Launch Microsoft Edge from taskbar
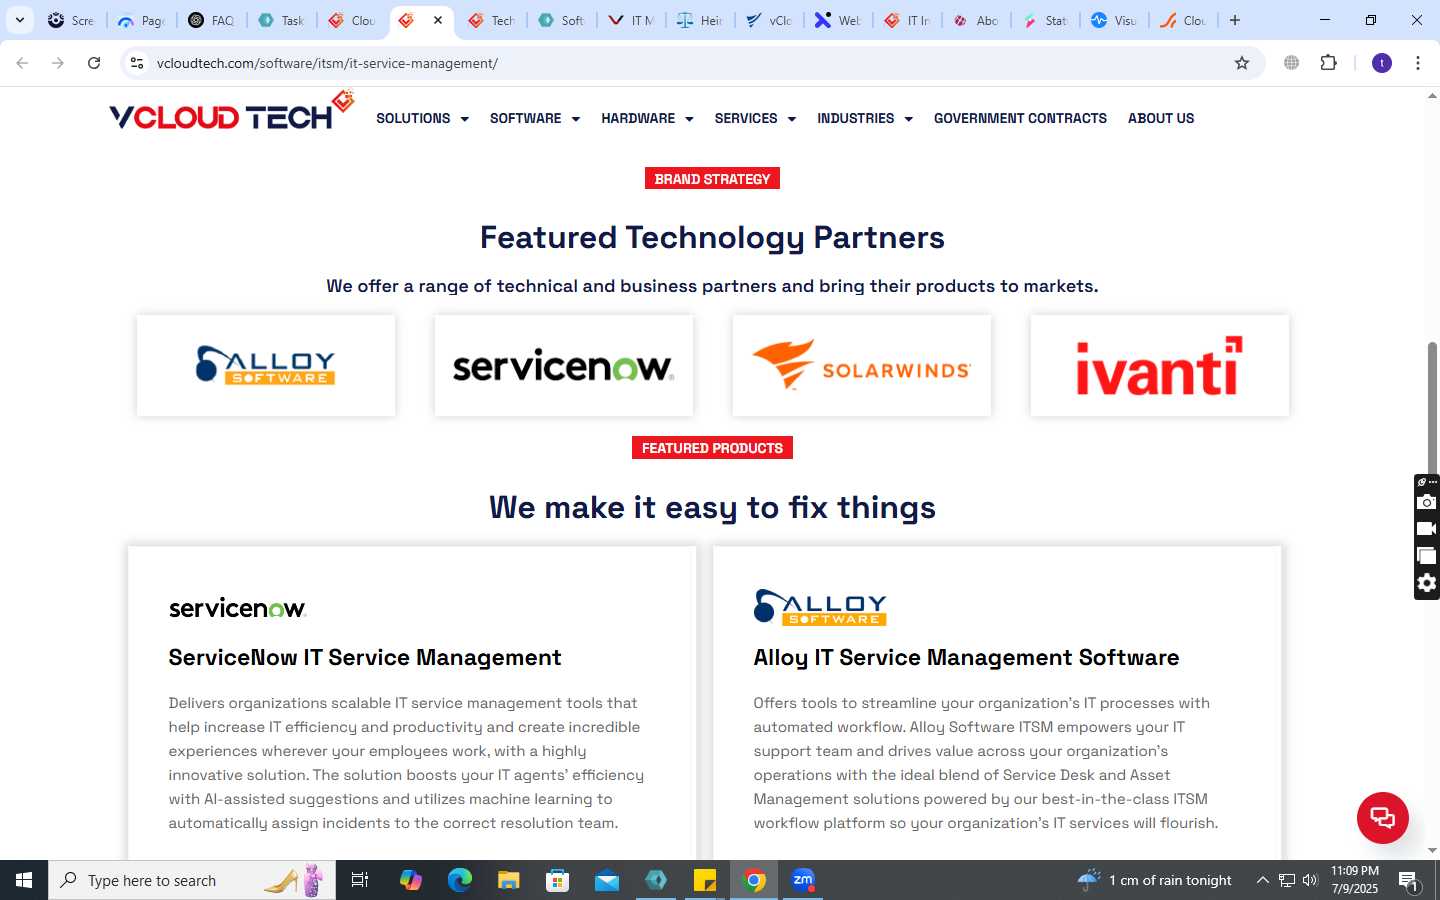1440x900 pixels. 459,880
